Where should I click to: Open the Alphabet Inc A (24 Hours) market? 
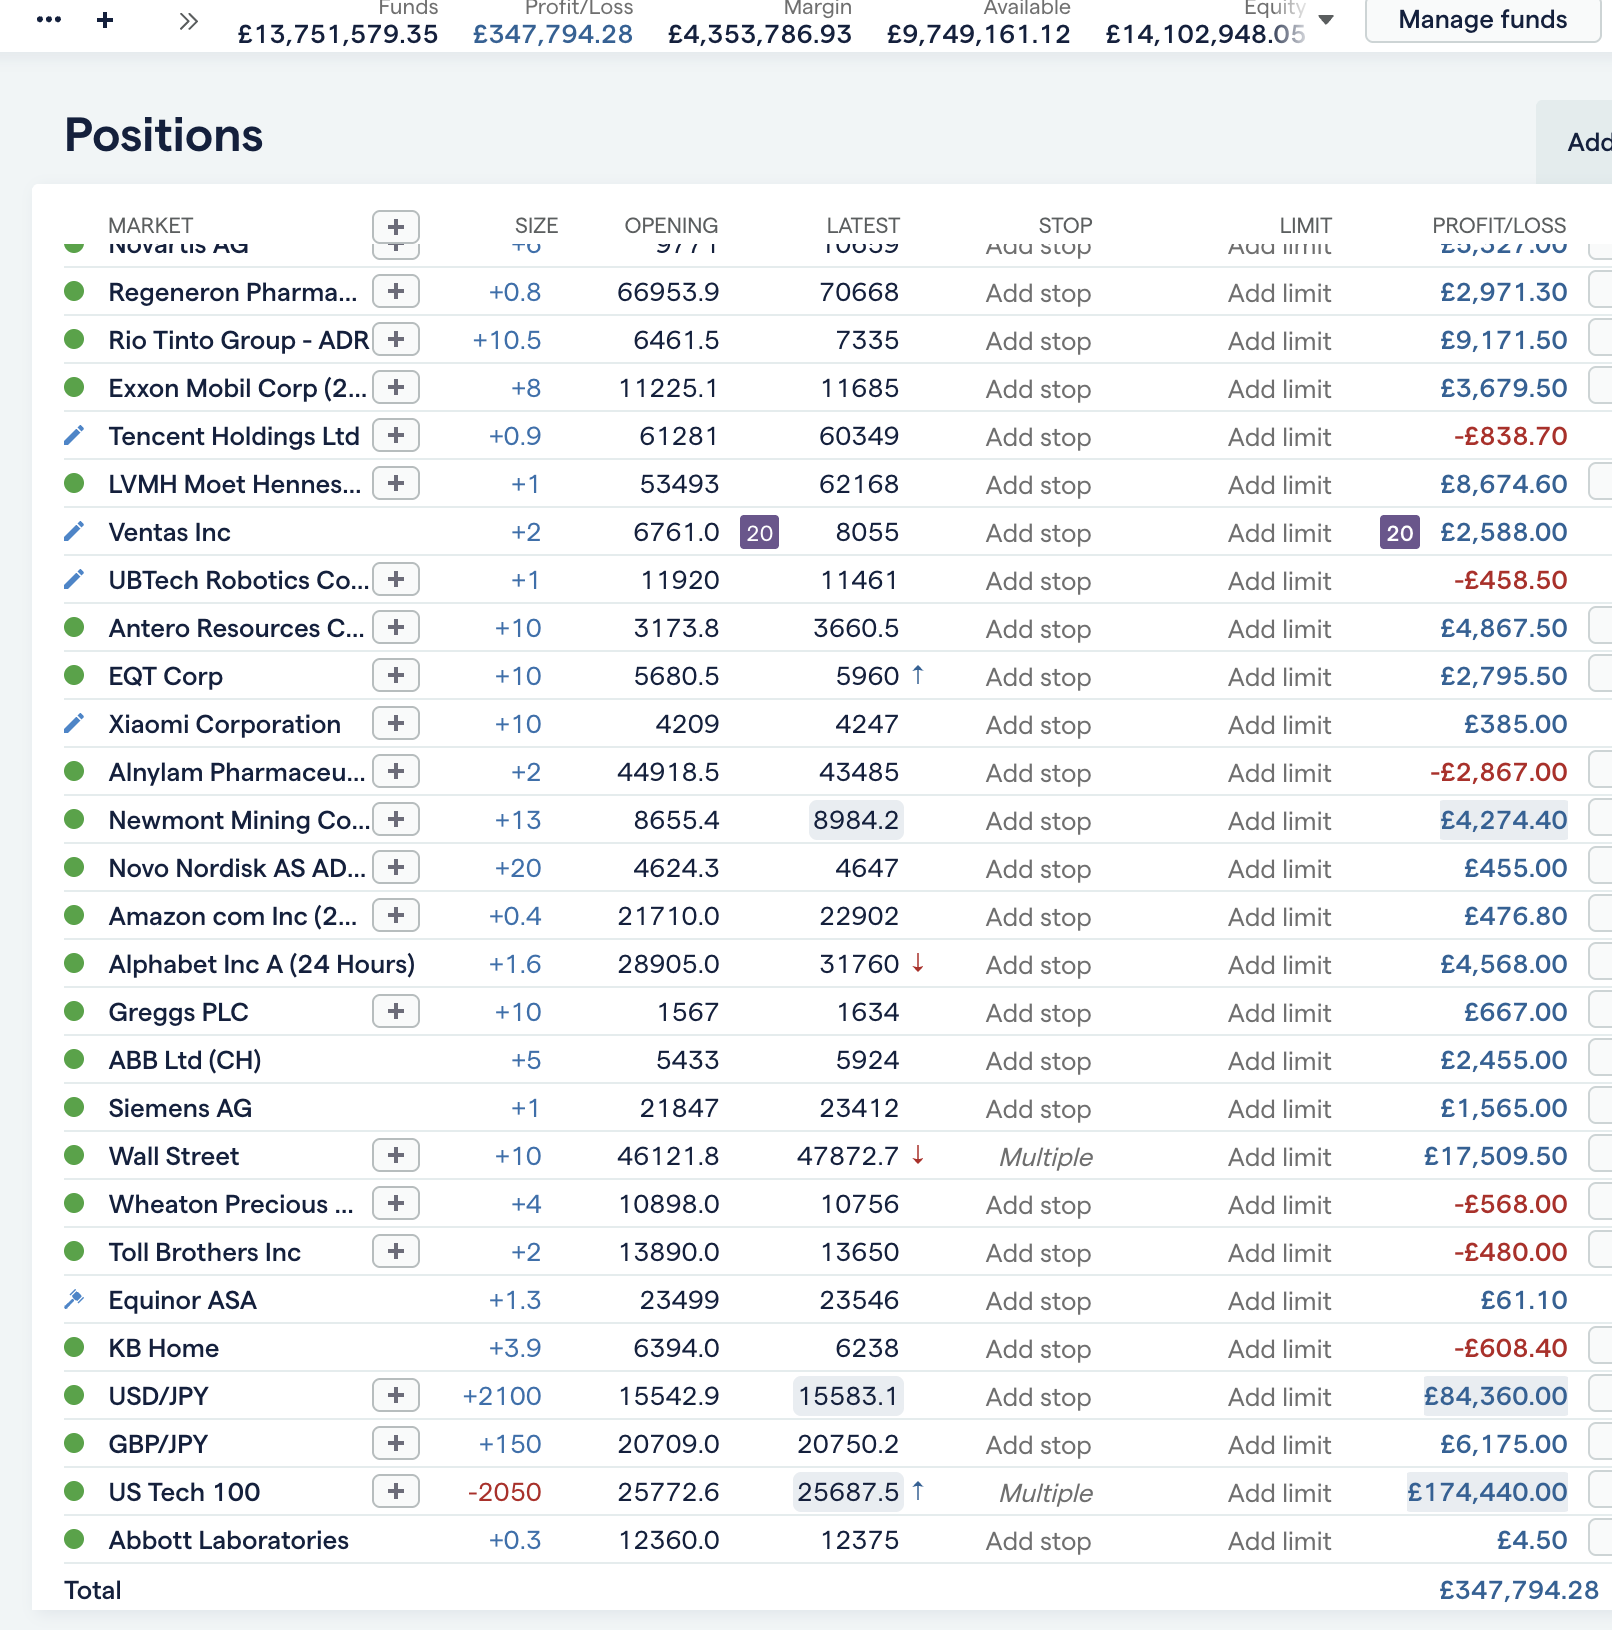261,964
